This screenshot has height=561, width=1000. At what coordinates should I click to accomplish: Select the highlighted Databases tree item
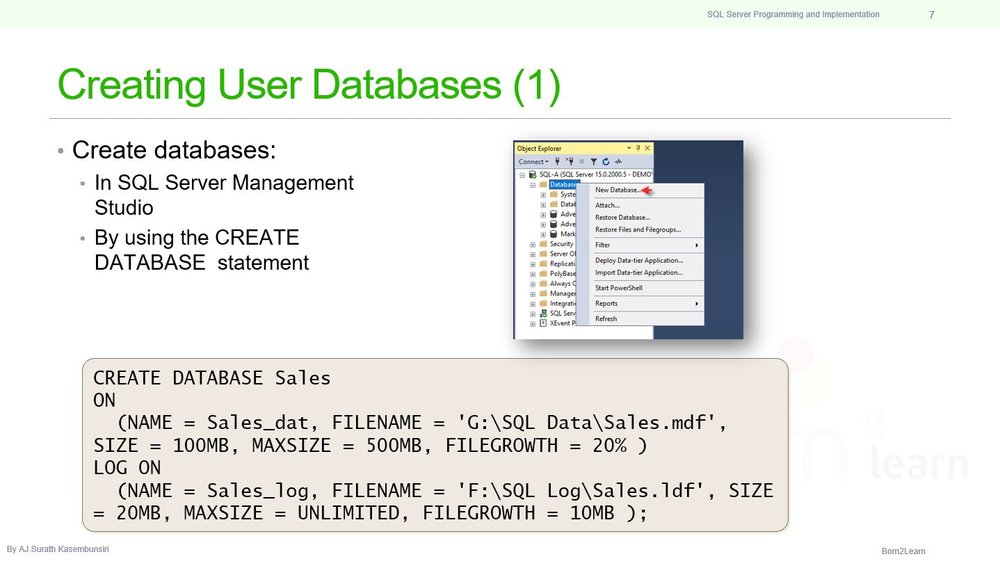pyautogui.click(x=563, y=185)
